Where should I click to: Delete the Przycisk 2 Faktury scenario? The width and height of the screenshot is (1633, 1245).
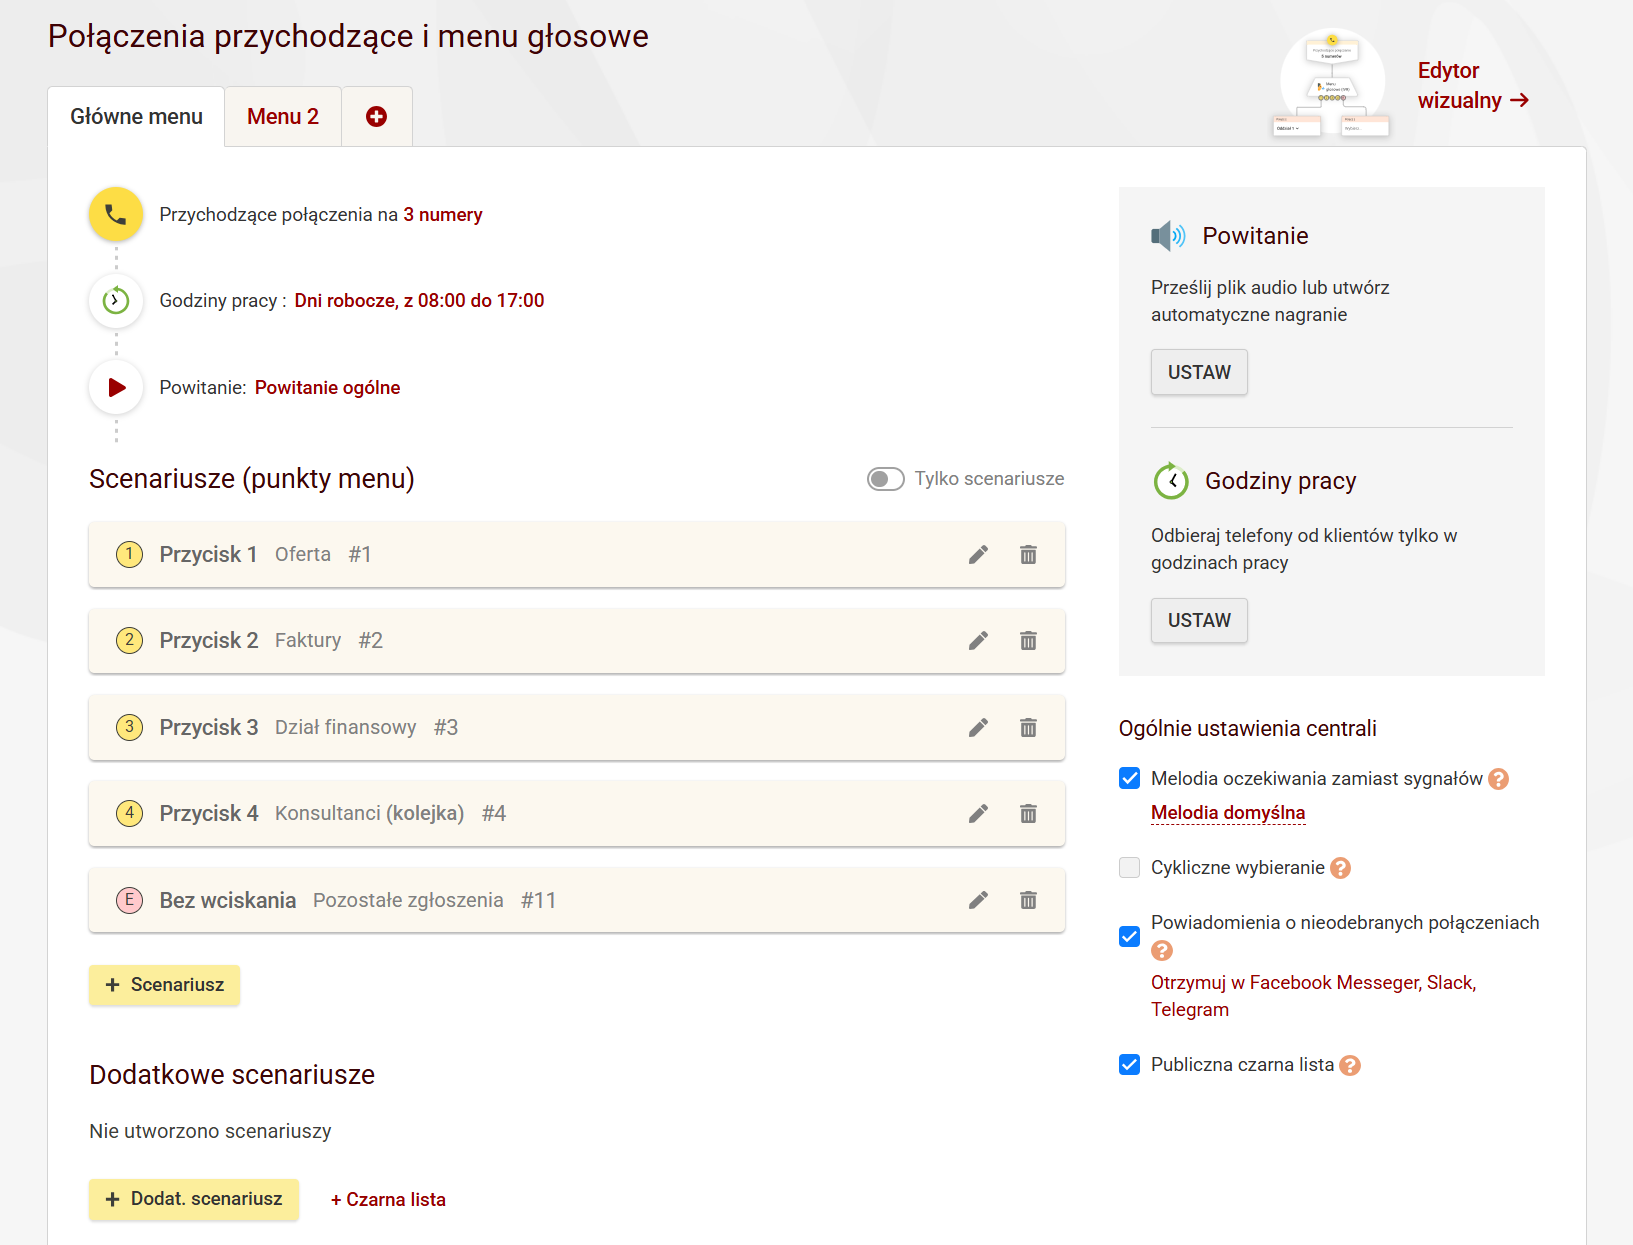coord(1028,640)
